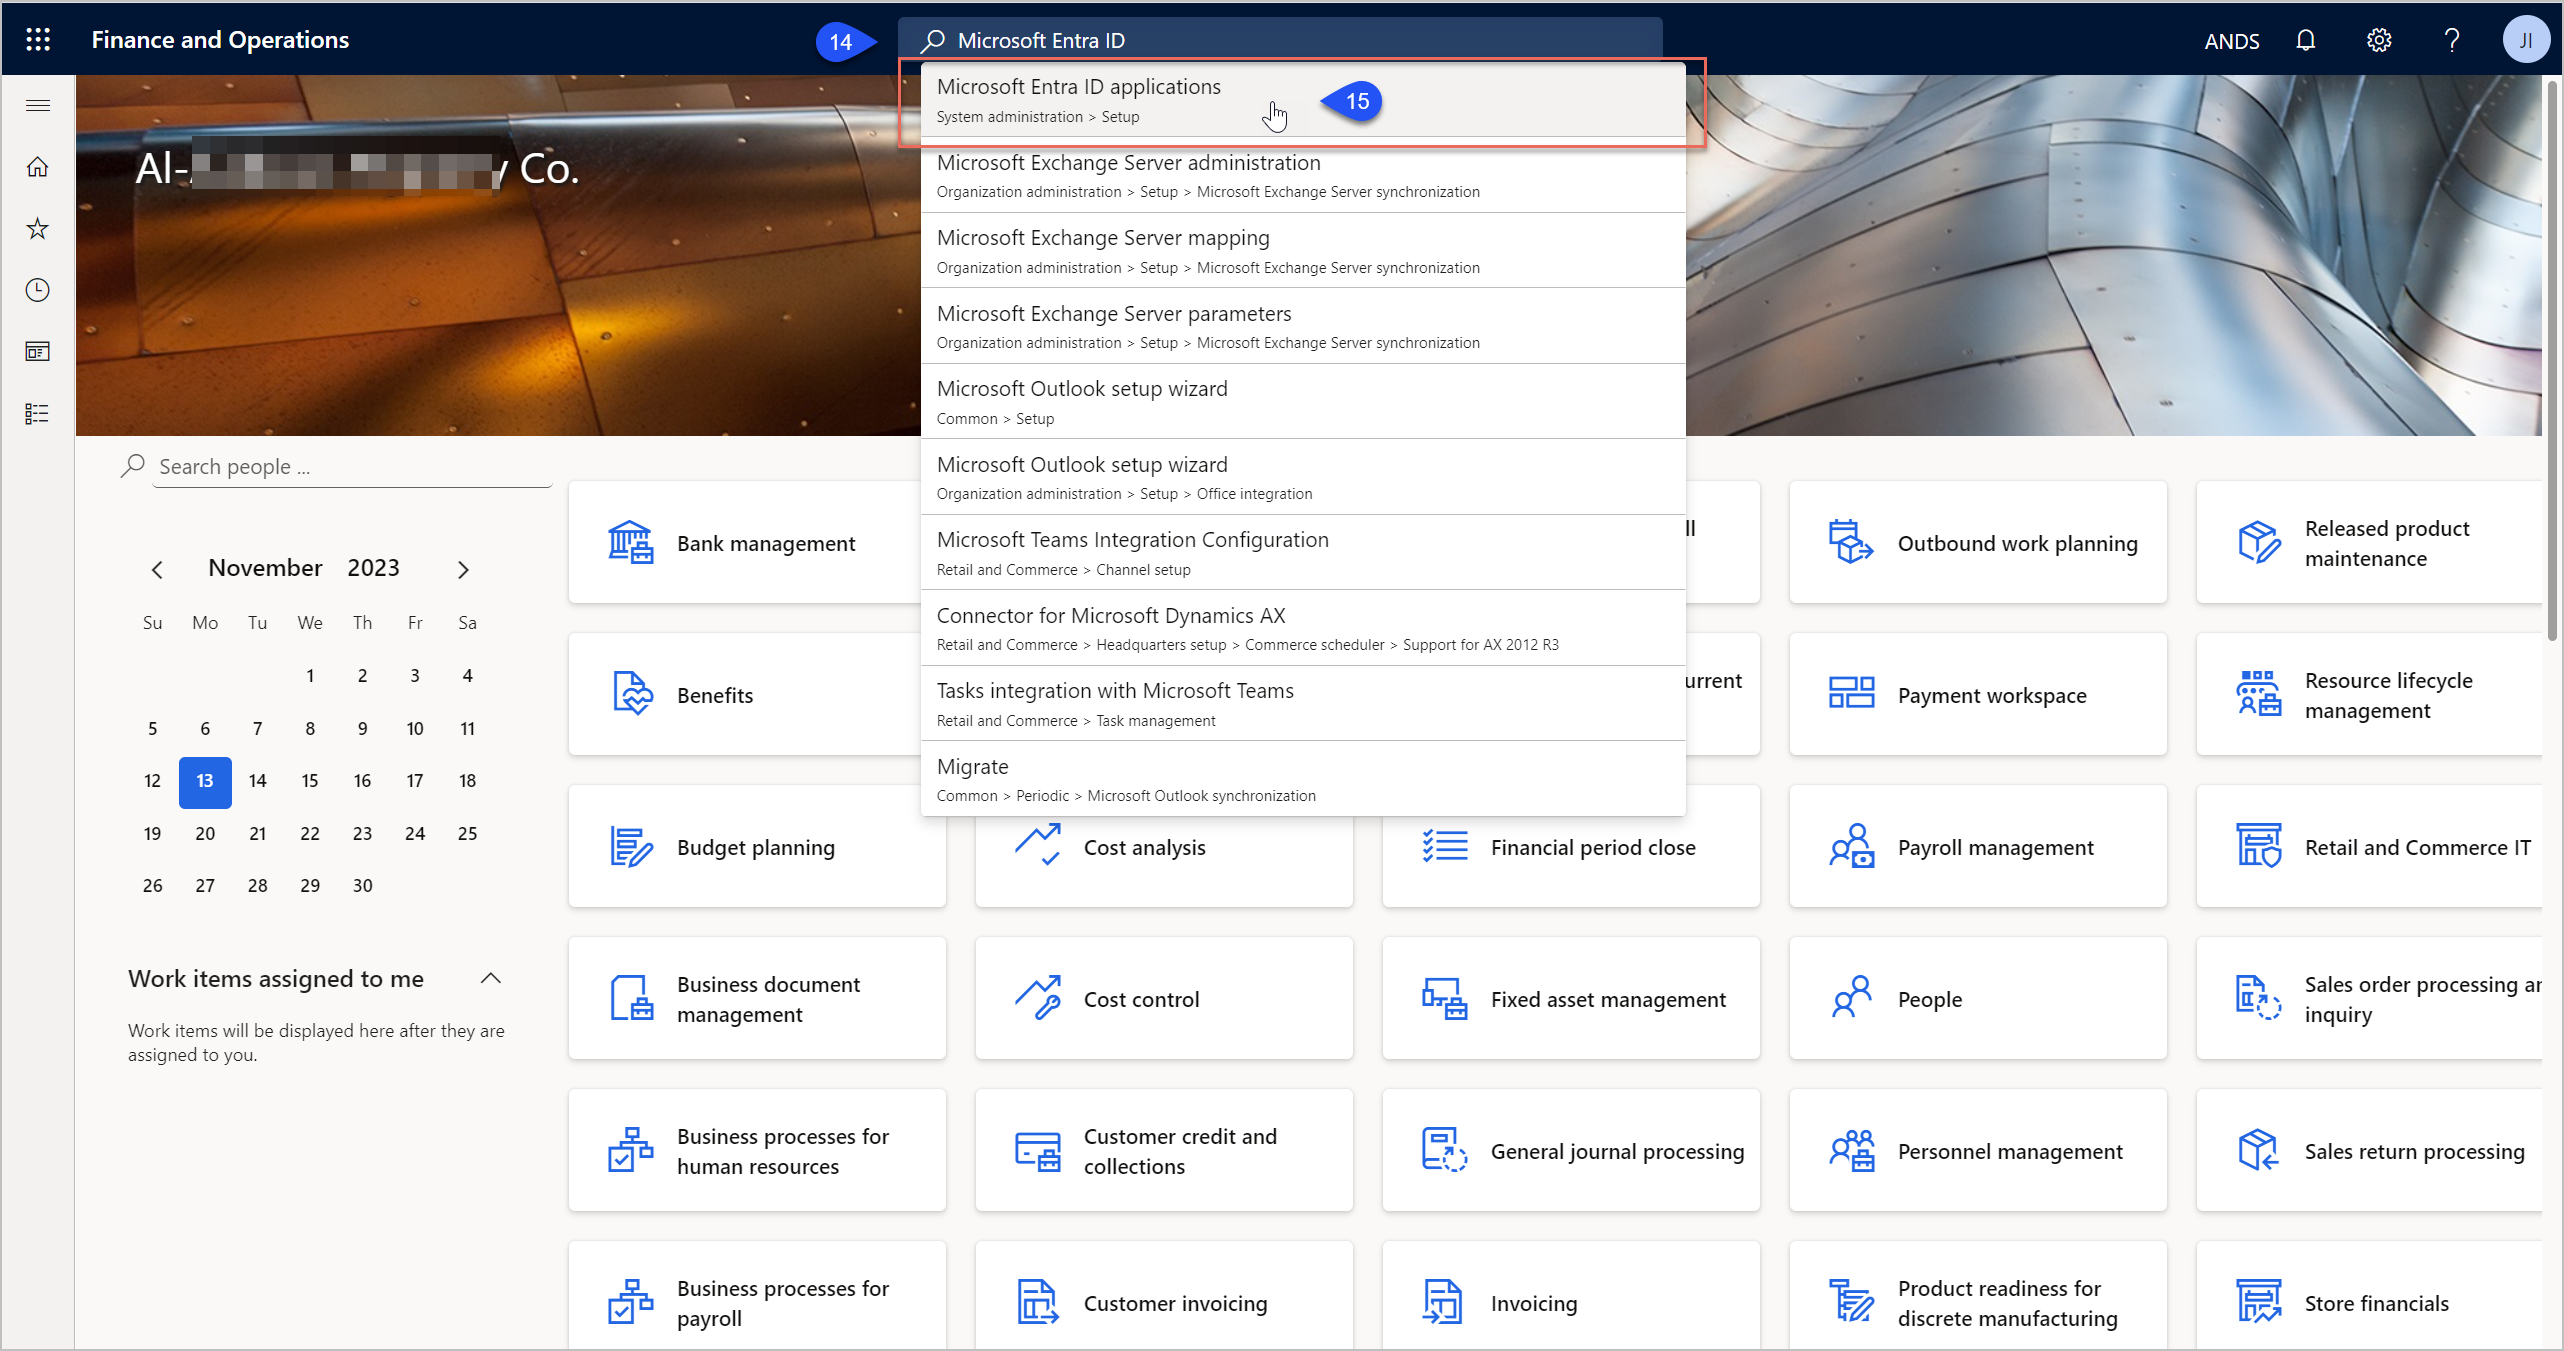Open Modules list icon in sidebar
The height and width of the screenshot is (1351, 2564).
pos(38,413)
